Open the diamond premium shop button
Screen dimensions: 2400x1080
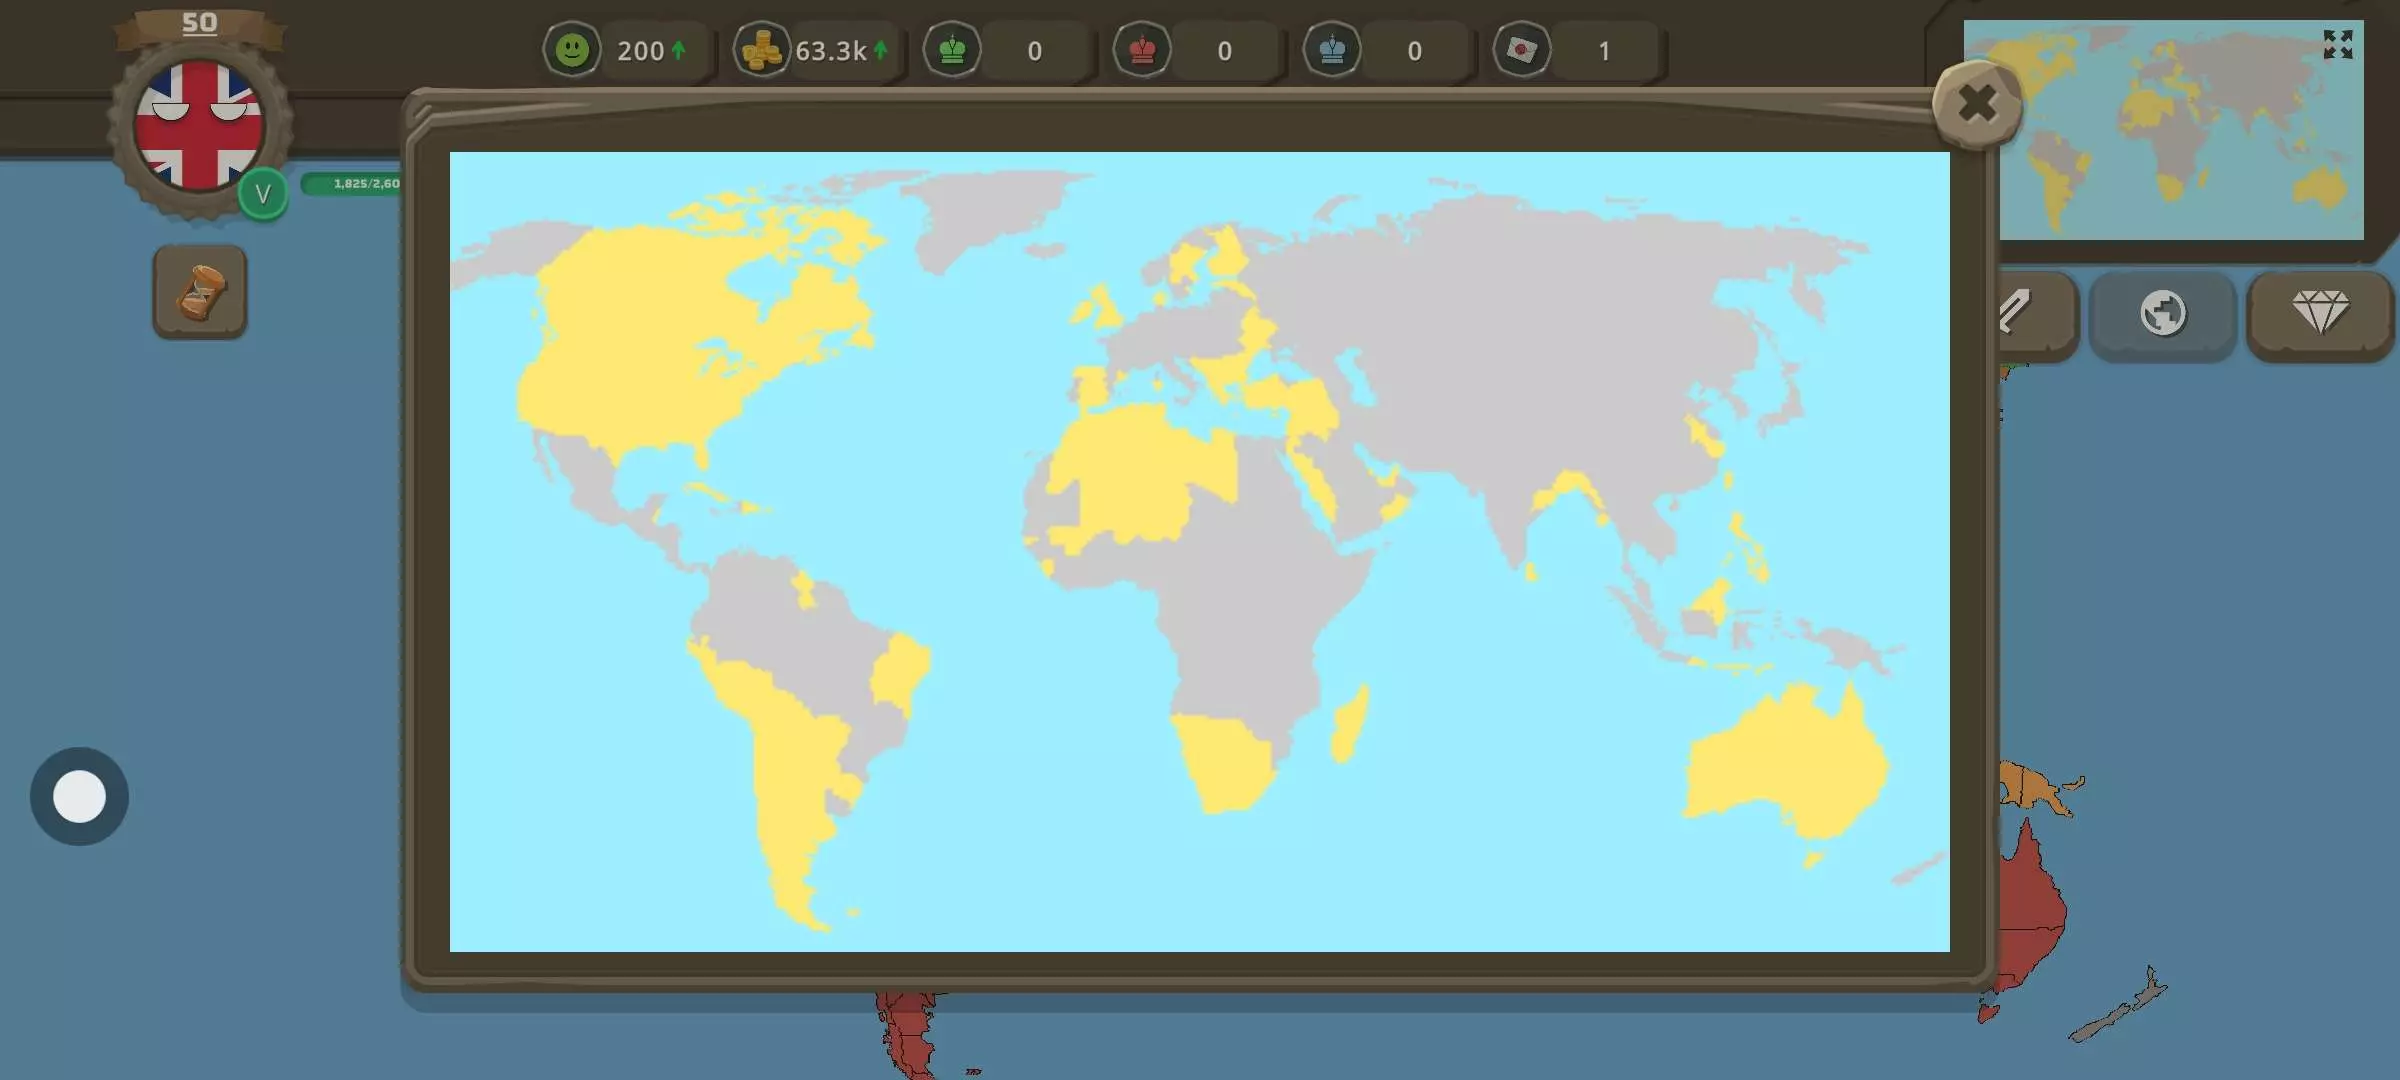(2320, 314)
